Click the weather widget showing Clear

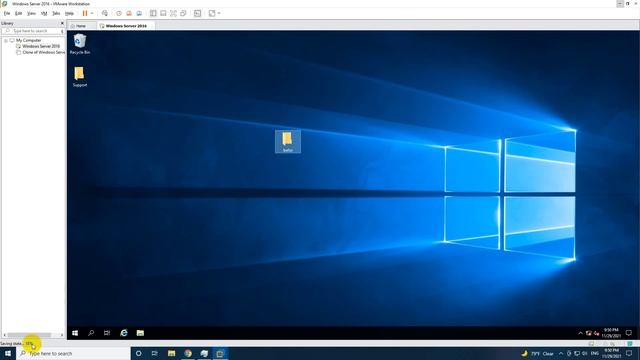point(537,353)
